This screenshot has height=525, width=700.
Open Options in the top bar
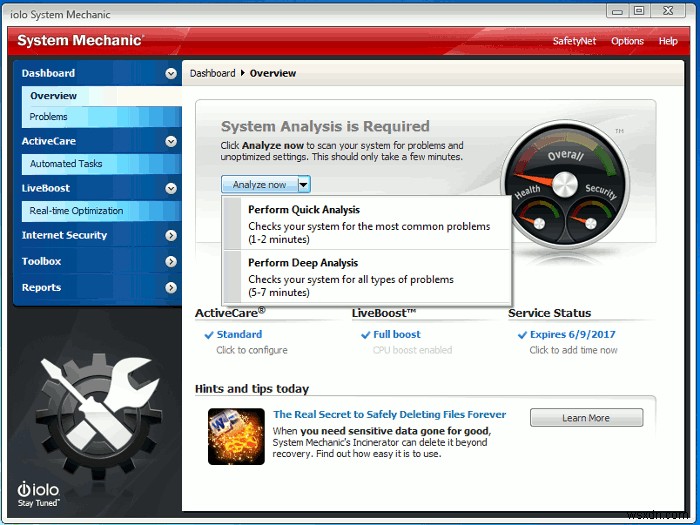(x=627, y=41)
